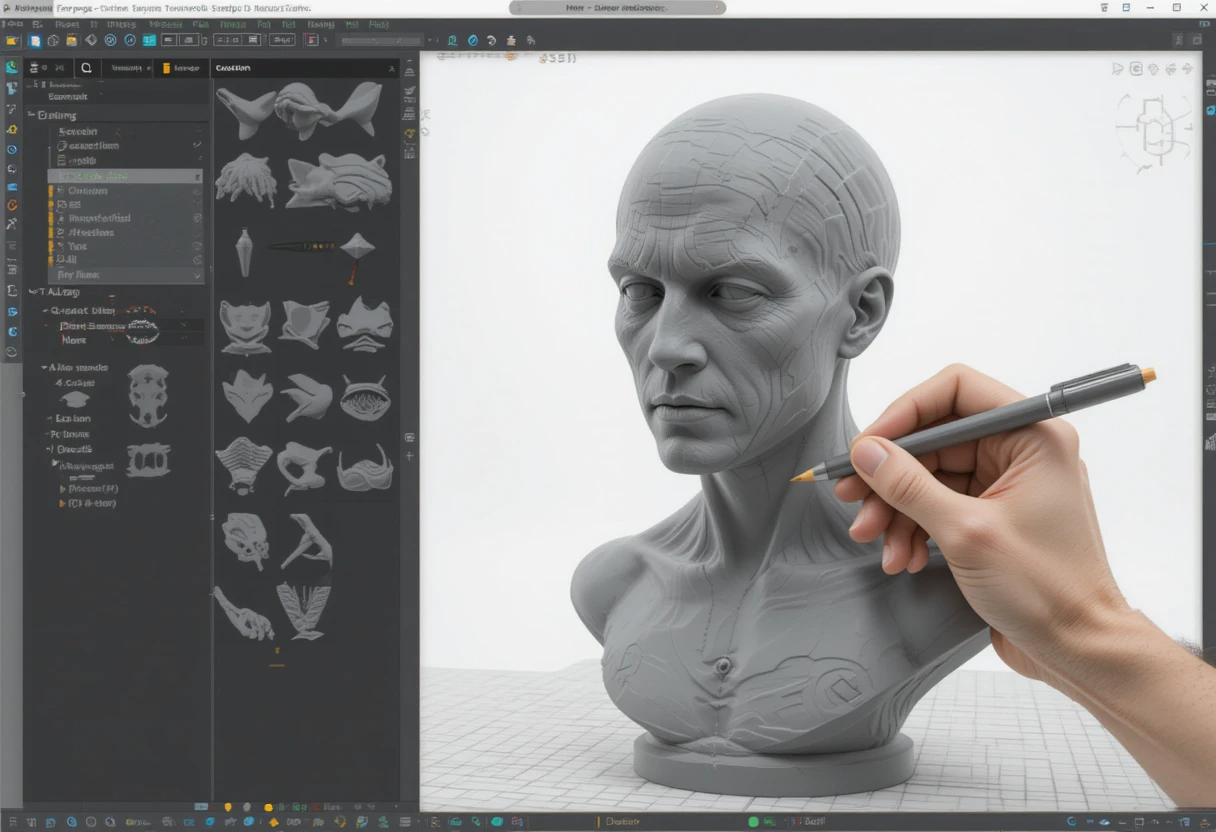Click the blue document icon in top toolbar
The width and height of the screenshot is (1216, 832).
click(35, 41)
